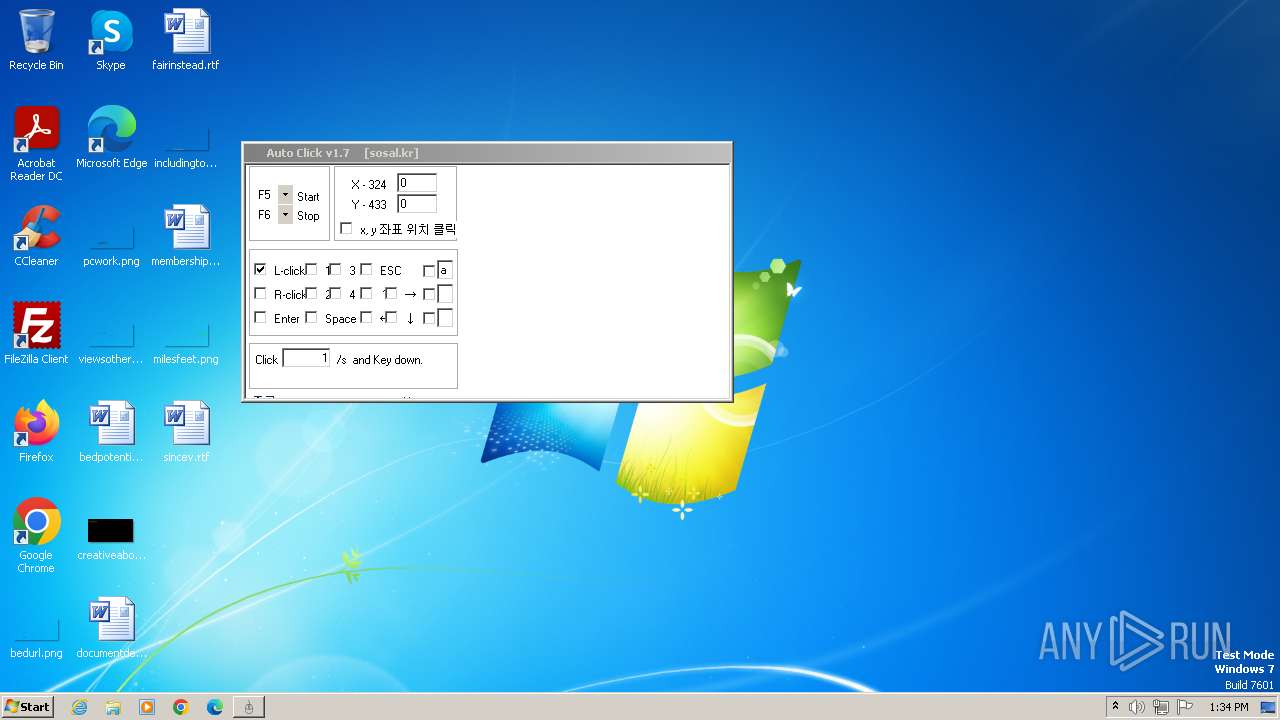Viewport: 1280px width, 720px height.
Task: Select the FileZilla Client desktop shortcut
Action: pos(36,333)
